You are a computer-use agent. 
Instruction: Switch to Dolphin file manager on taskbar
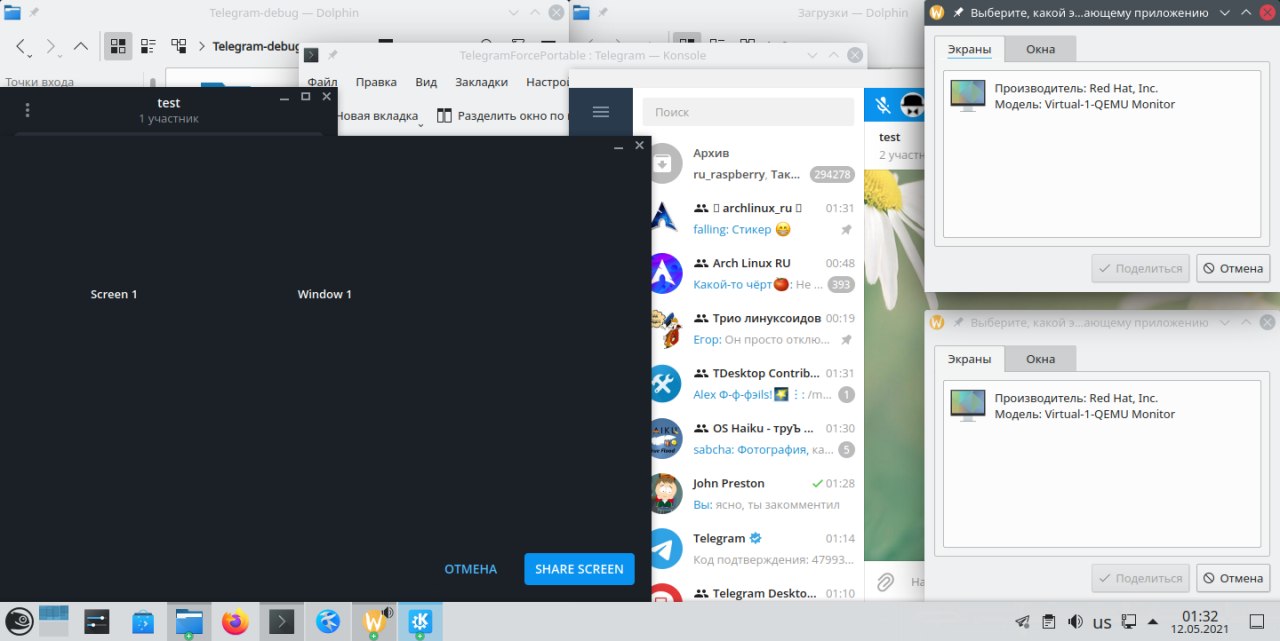point(189,622)
